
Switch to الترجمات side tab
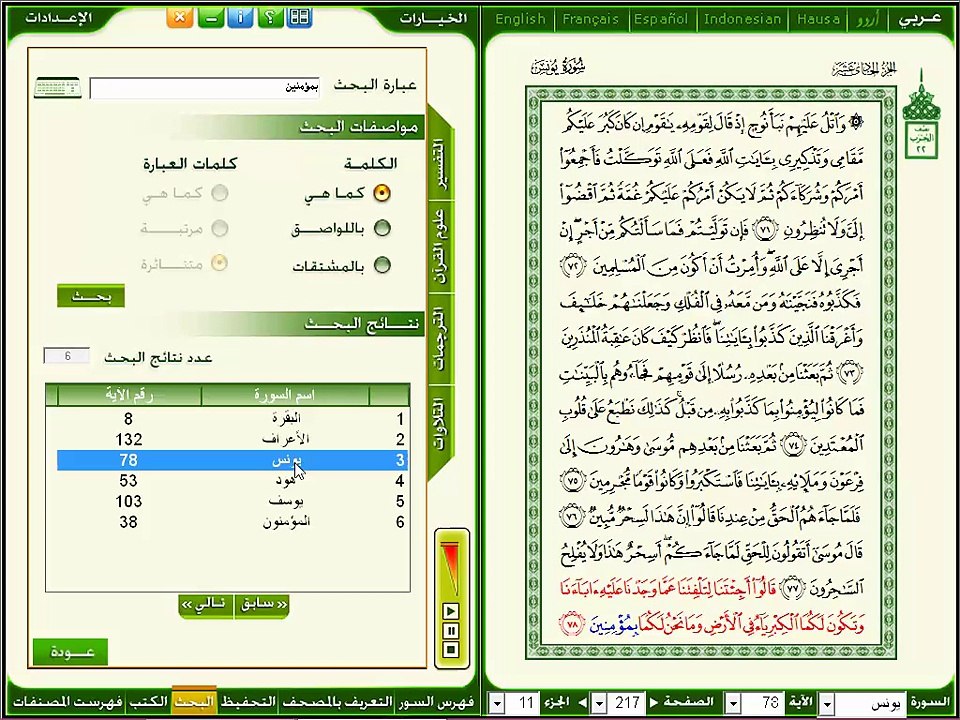click(x=438, y=341)
